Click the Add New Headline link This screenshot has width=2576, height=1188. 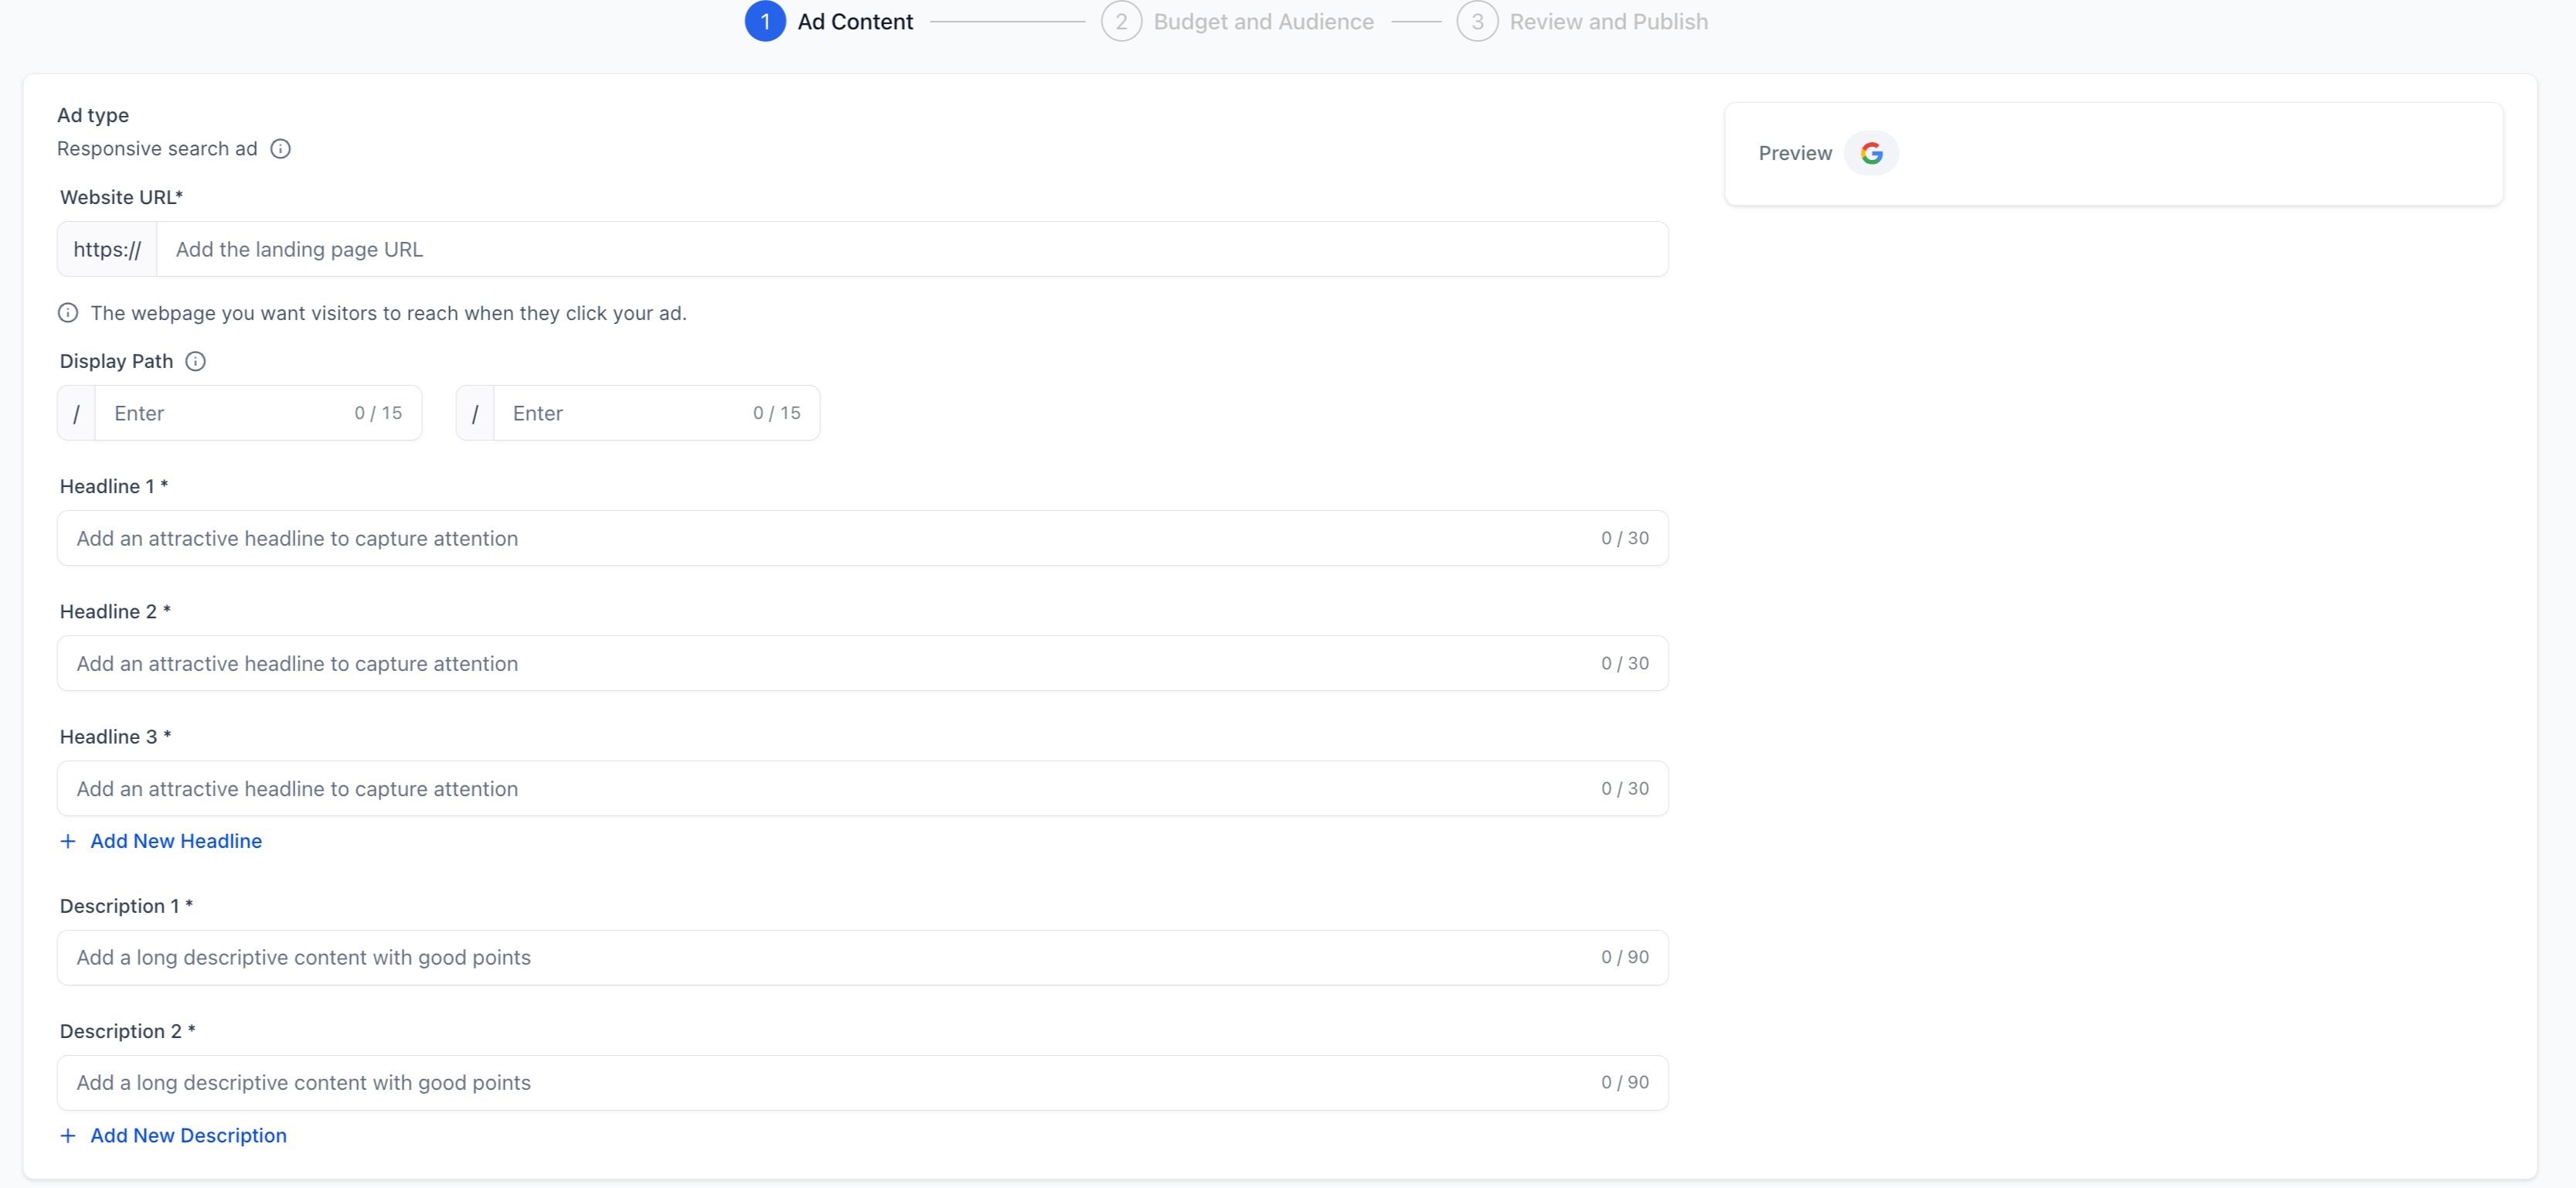[176, 841]
